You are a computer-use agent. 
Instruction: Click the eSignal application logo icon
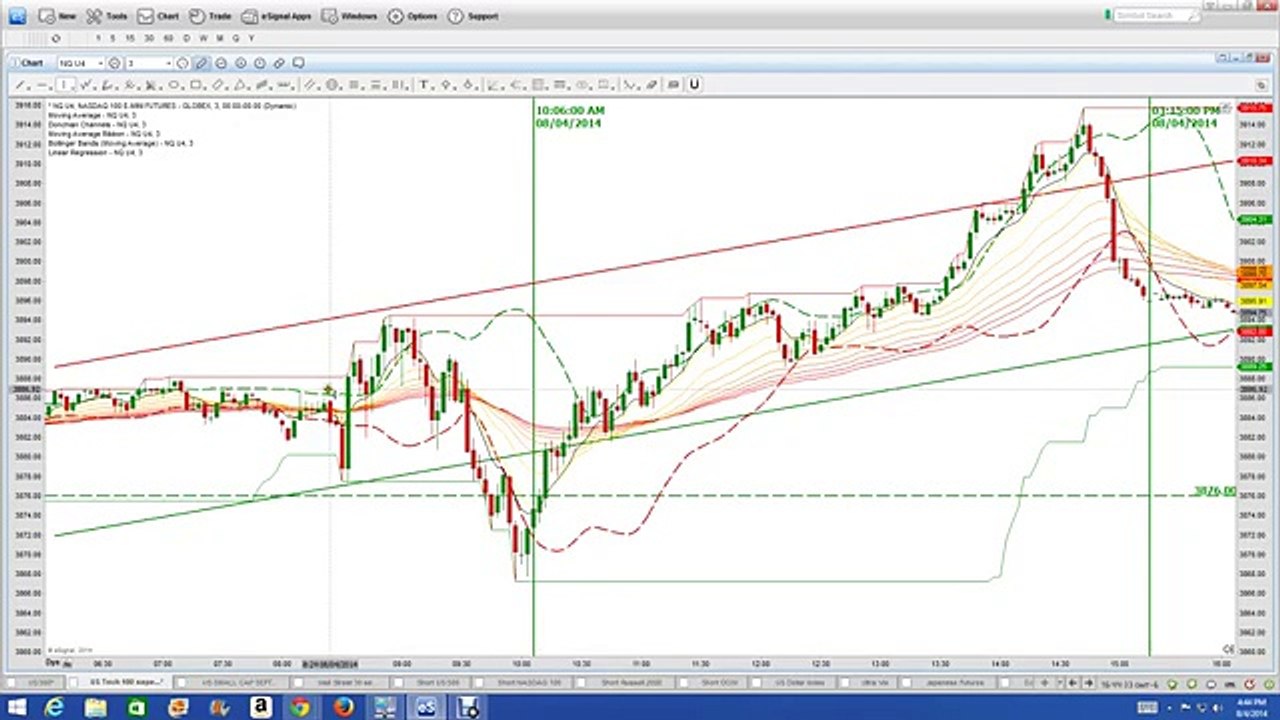pyautogui.click(x=17, y=16)
